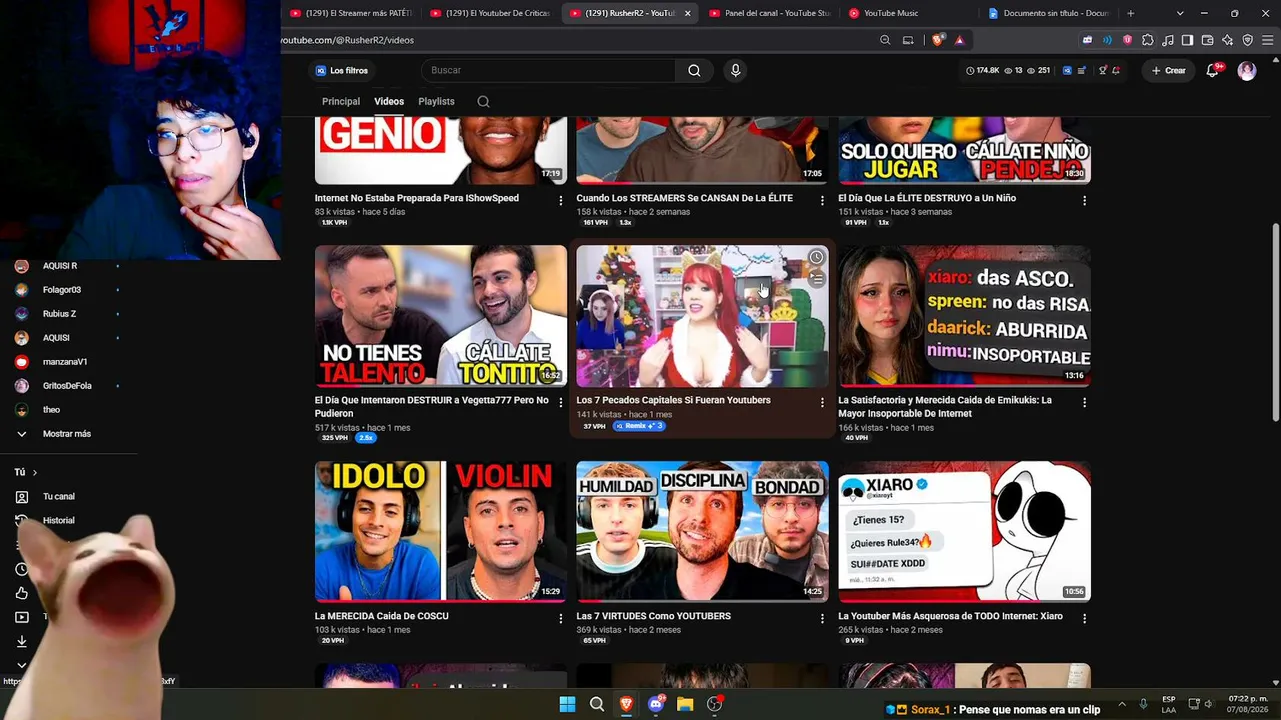Open YouTube notifications bell

[1213, 70]
